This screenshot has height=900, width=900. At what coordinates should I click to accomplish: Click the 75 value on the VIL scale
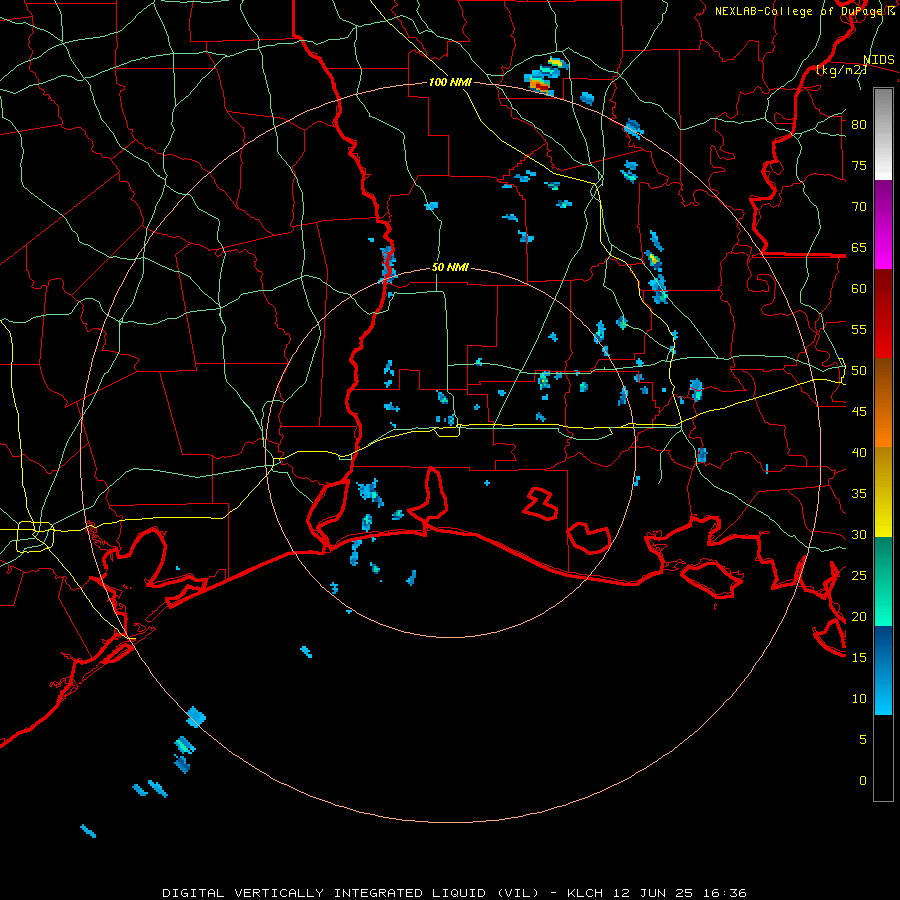(859, 166)
